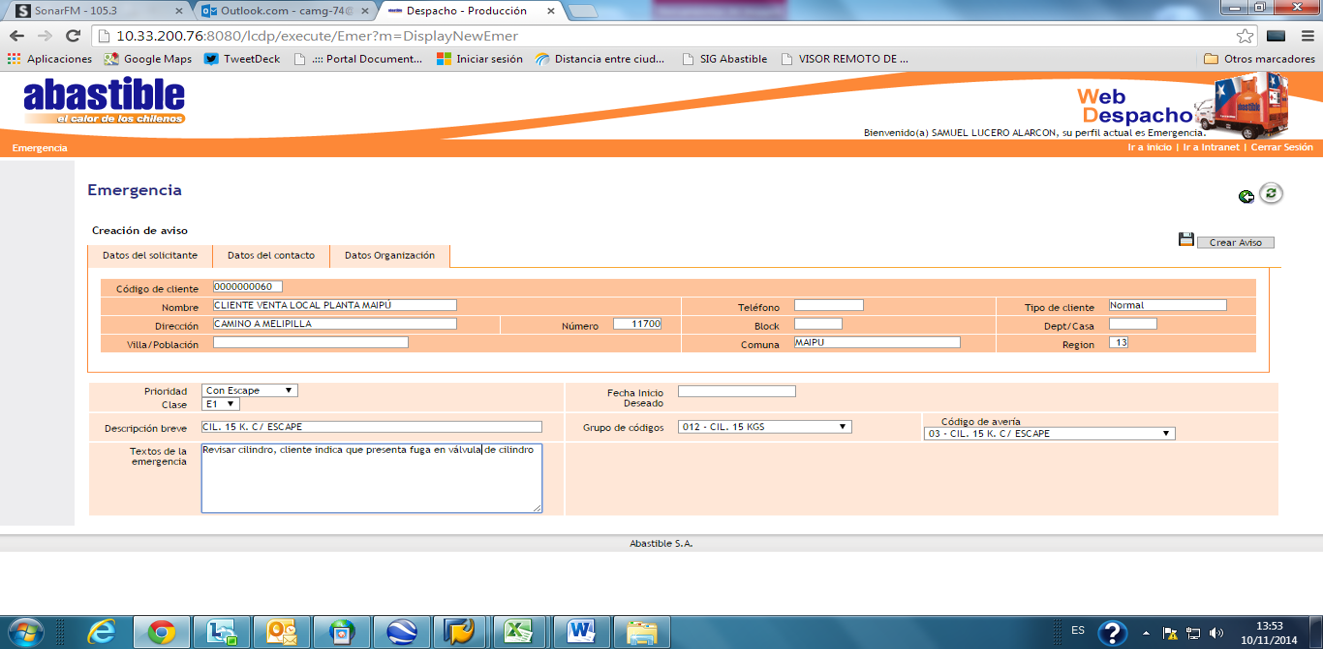1323x649 pixels.
Task: Click the Fecha Inicio Deseado field
Action: pyautogui.click(x=737, y=391)
